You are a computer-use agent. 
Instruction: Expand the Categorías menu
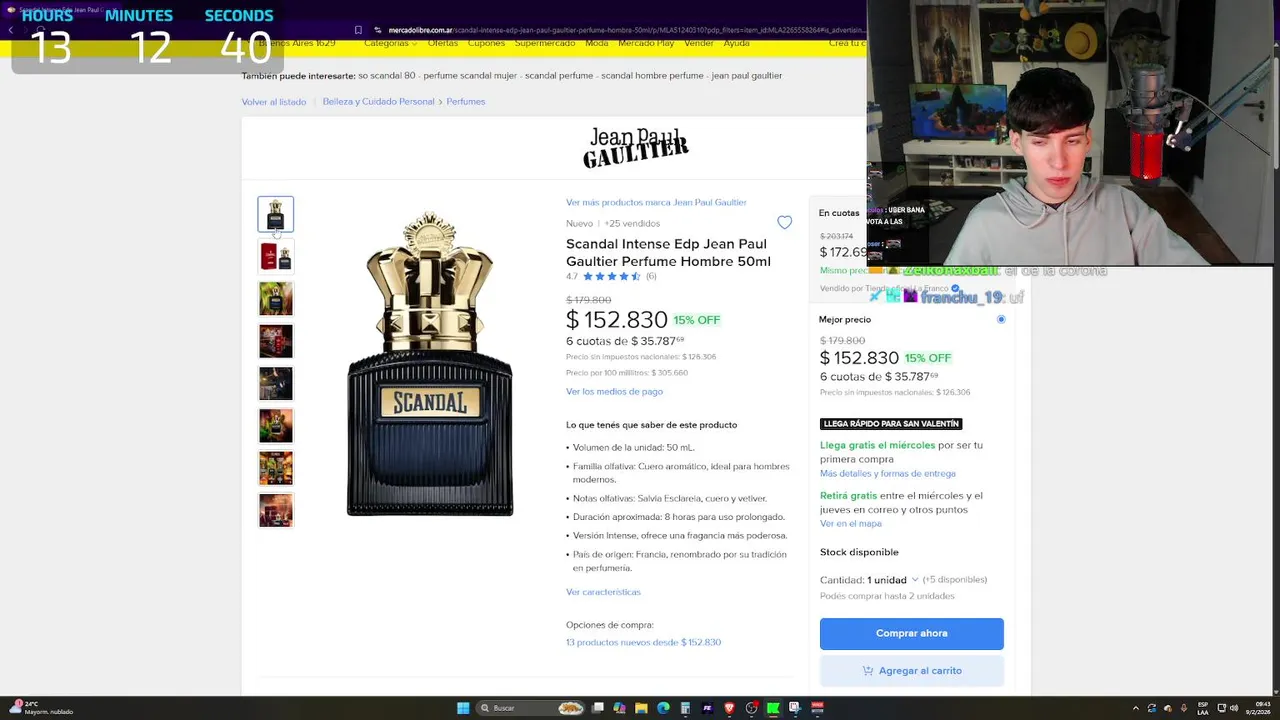[391, 44]
